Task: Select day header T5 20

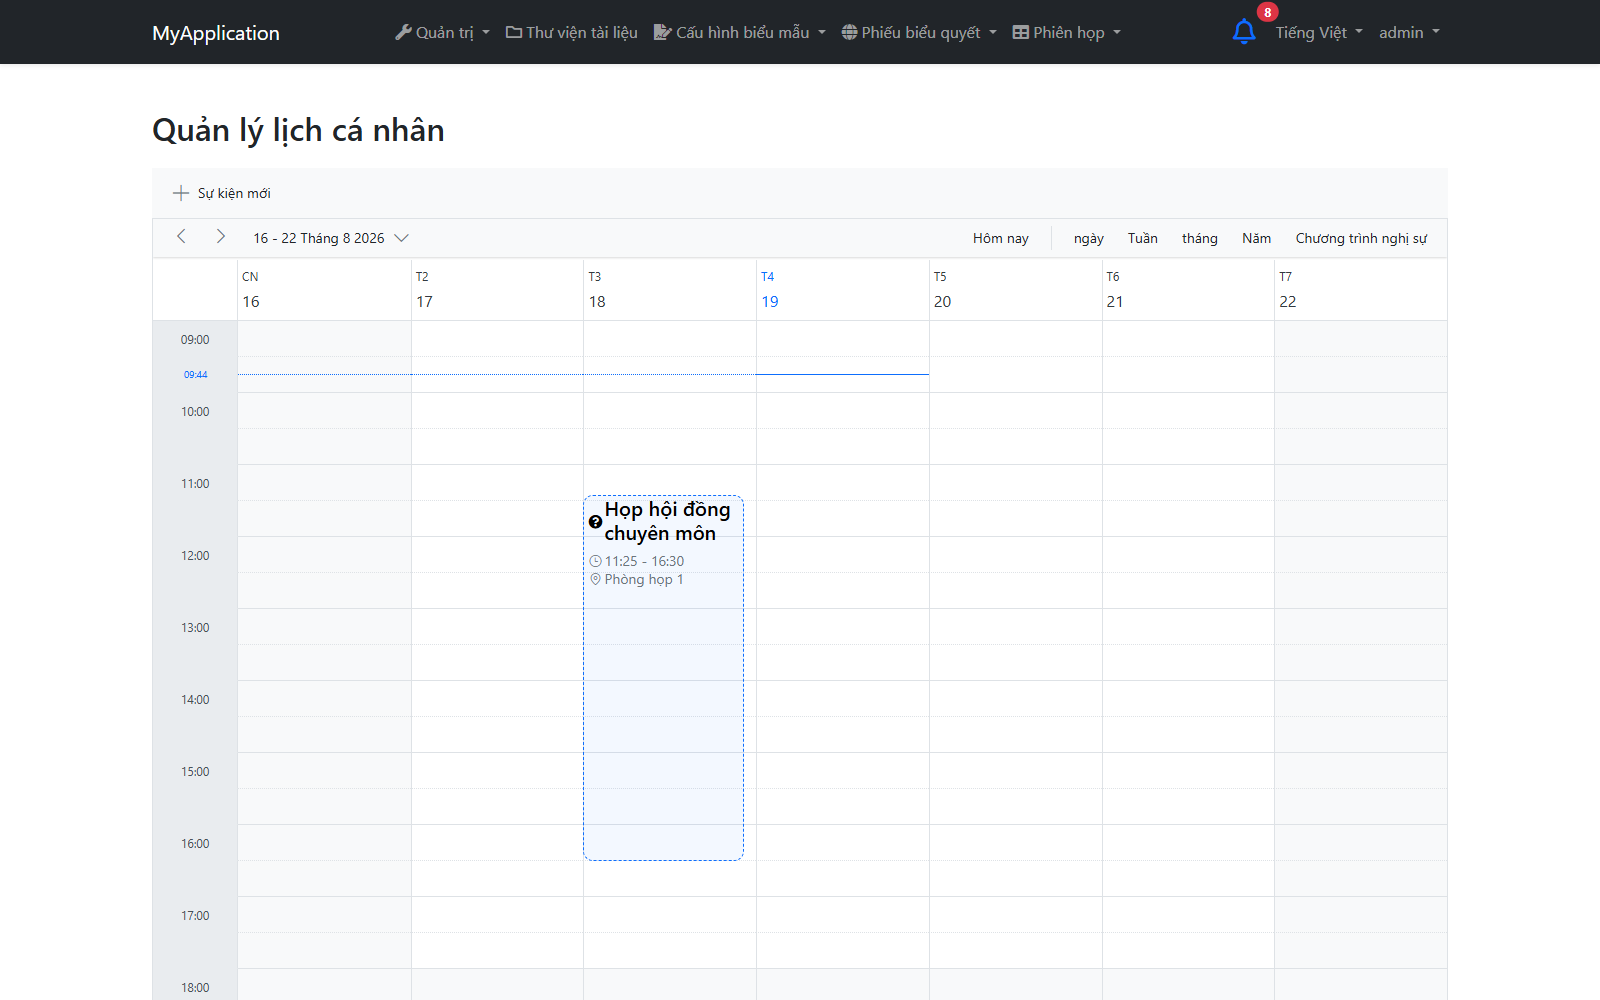Action: tap(1016, 290)
